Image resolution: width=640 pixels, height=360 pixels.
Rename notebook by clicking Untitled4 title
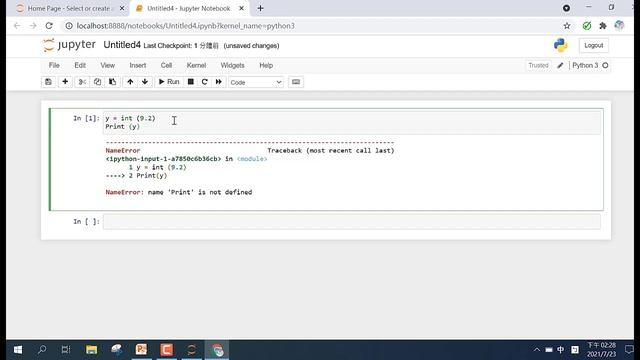(x=122, y=45)
